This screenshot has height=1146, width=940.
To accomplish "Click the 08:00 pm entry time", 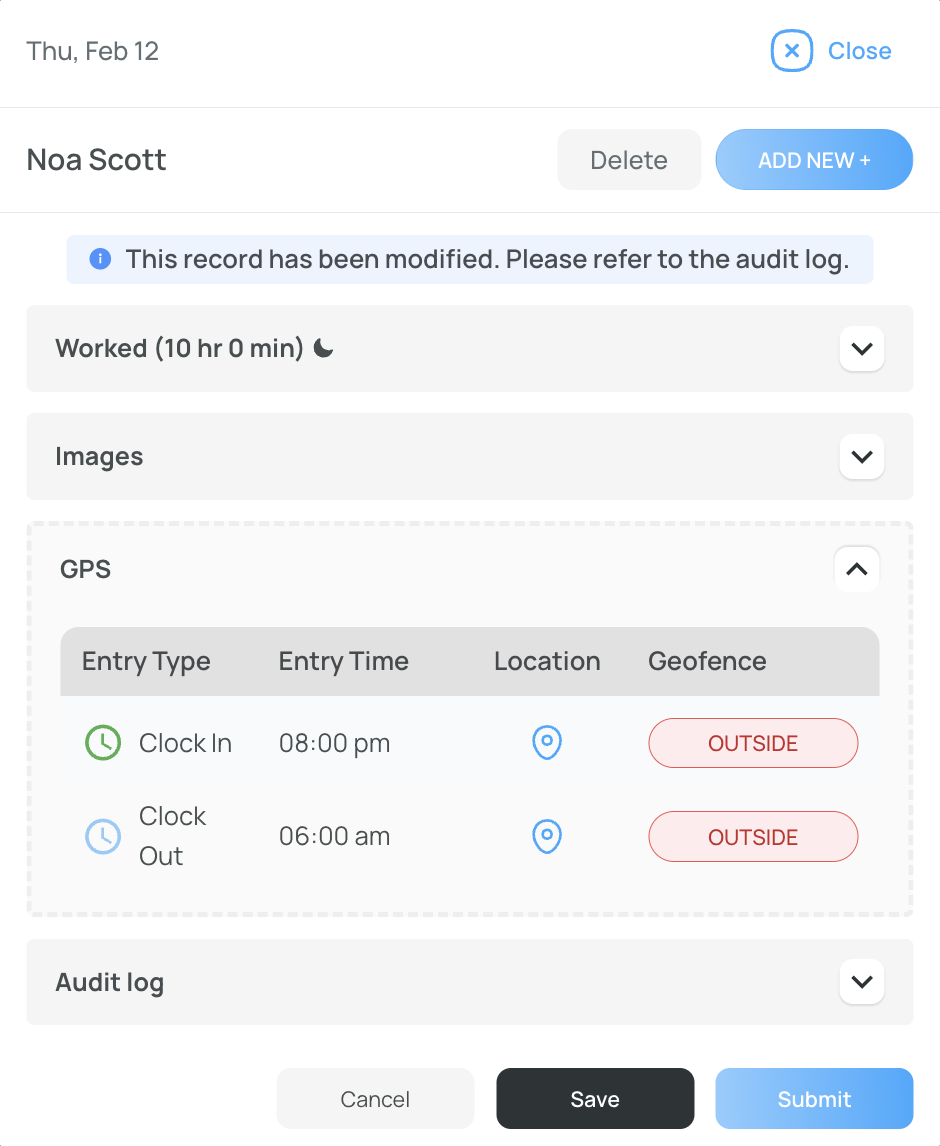I will 334,743.
